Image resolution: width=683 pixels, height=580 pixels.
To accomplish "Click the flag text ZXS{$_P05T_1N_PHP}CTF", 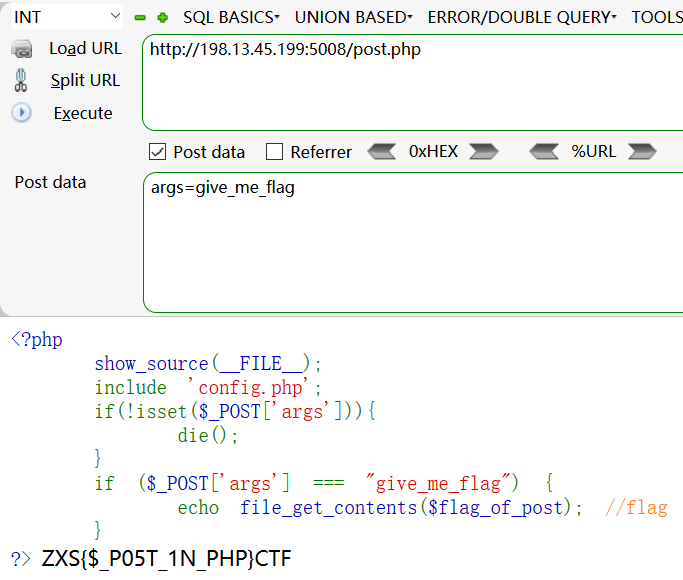I will [x=166, y=559].
